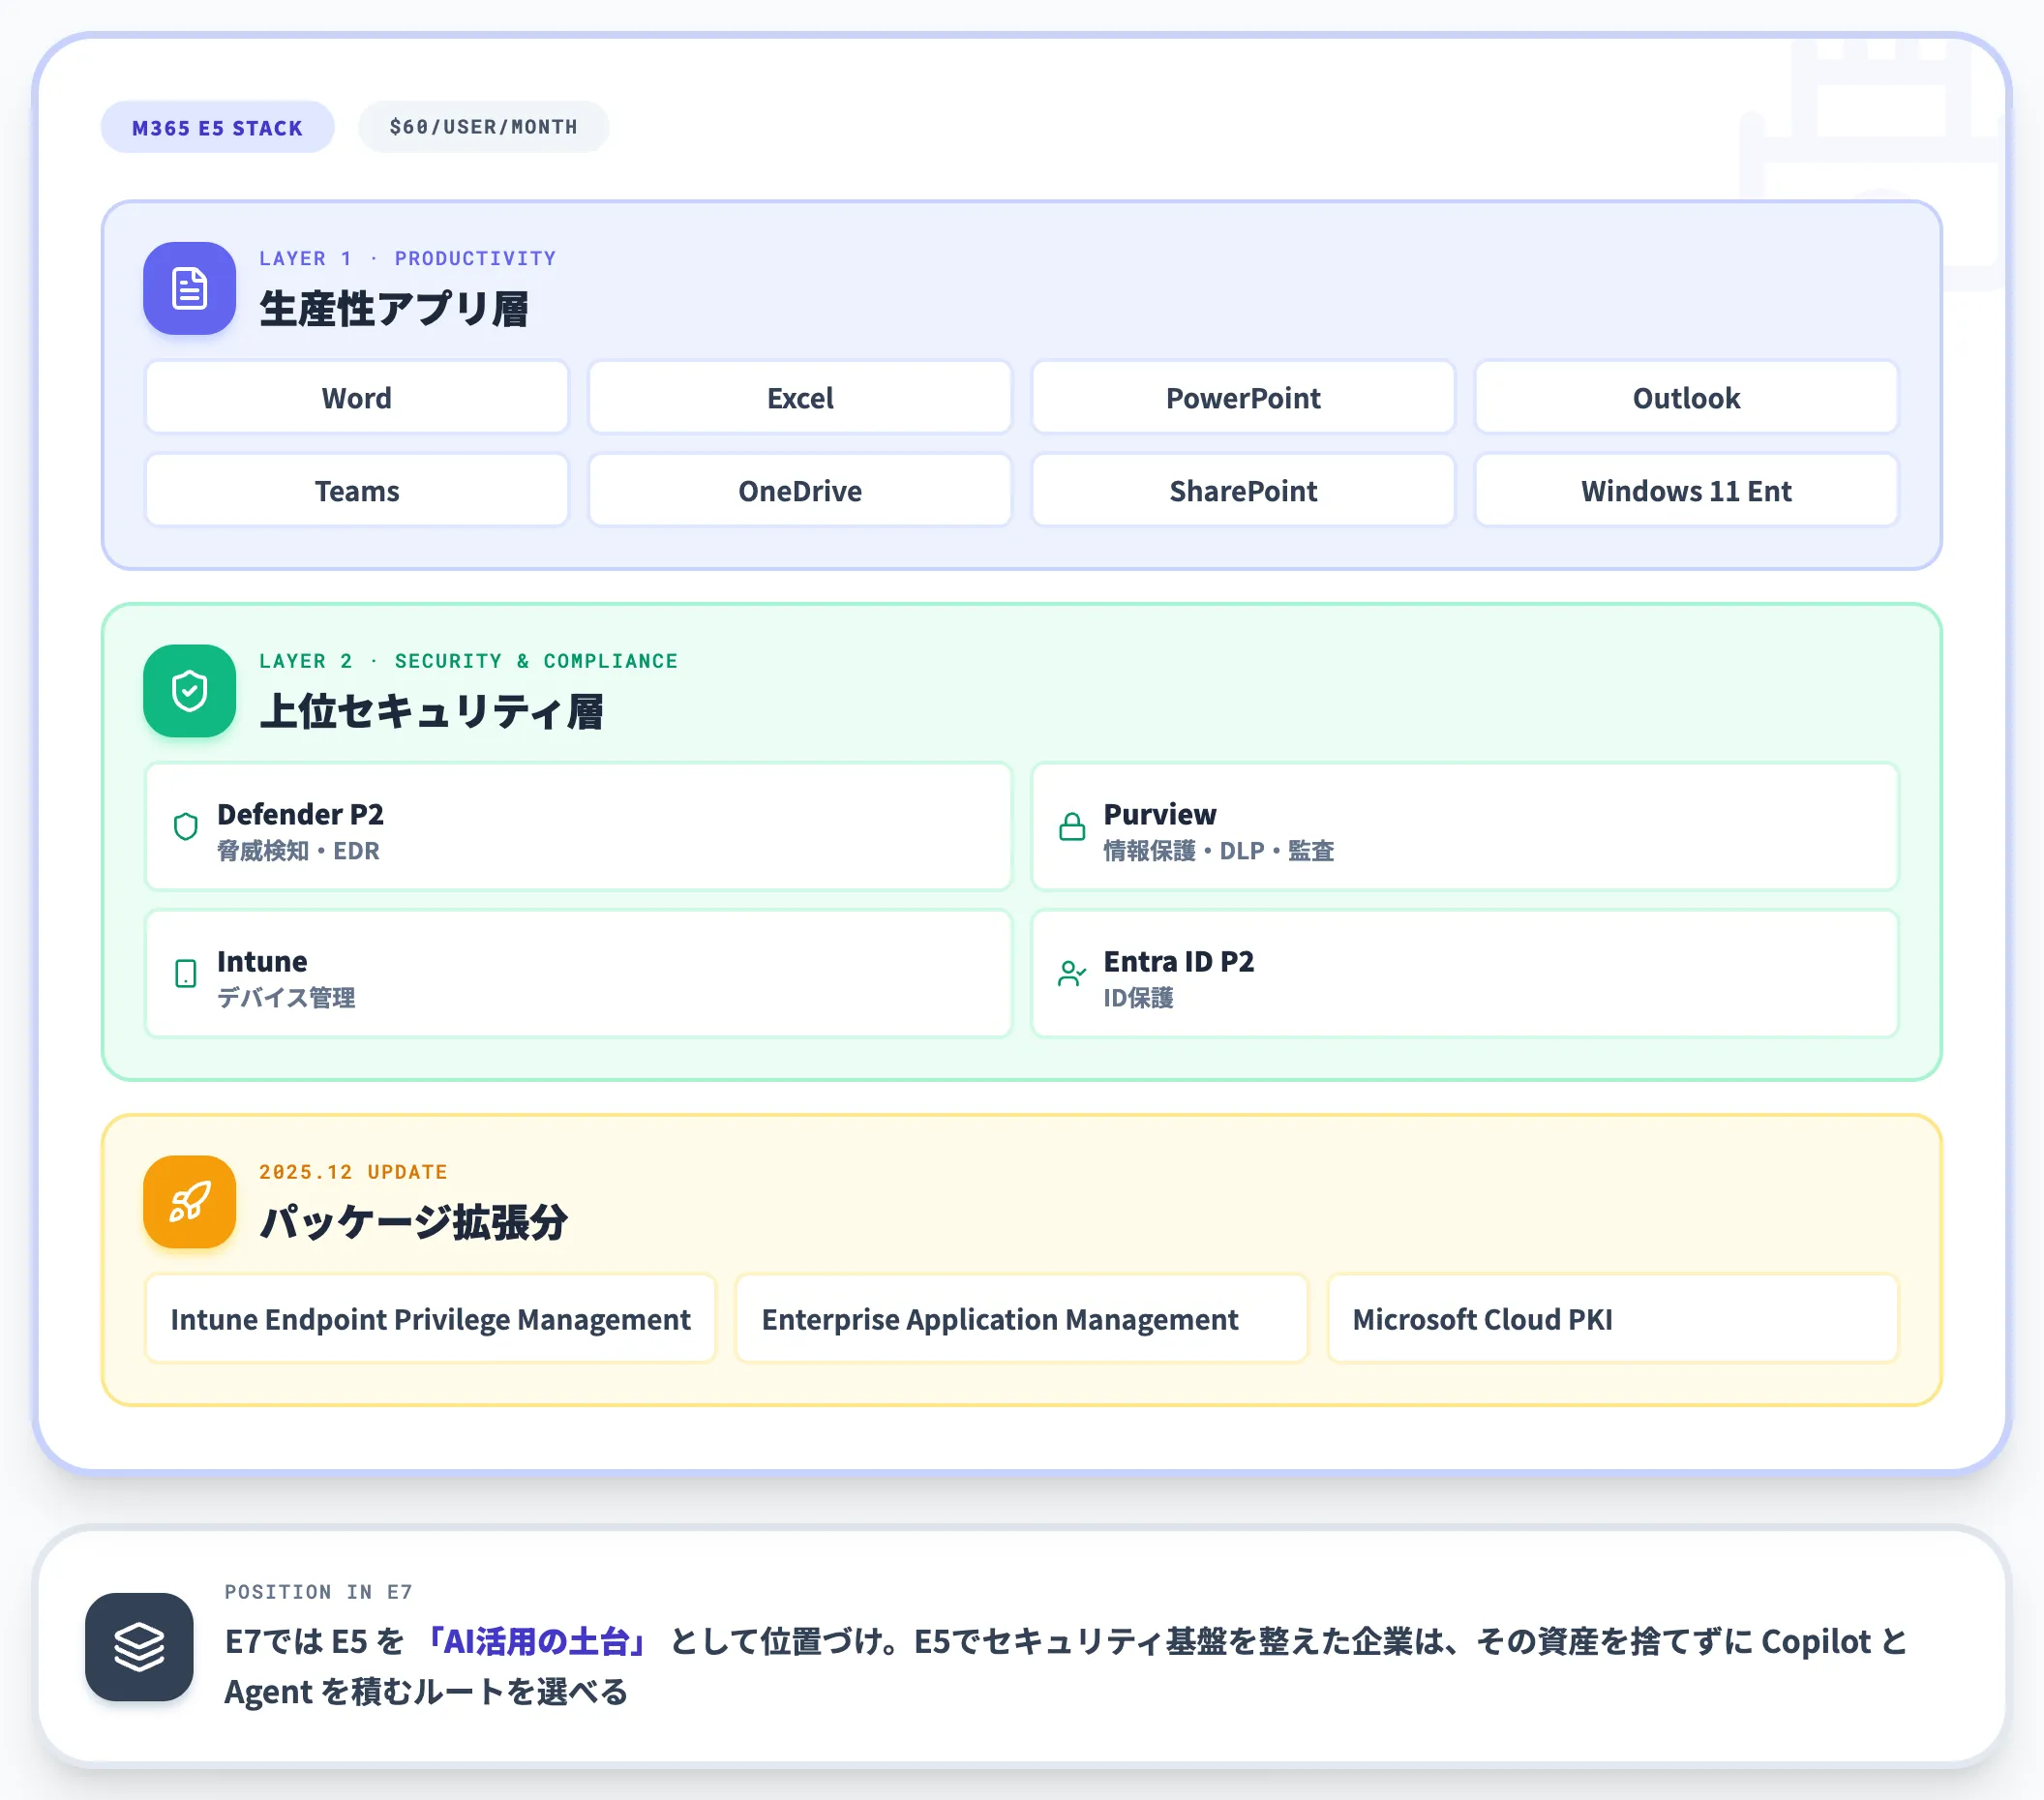Click the device icon beside Intune
This screenshot has height=1800, width=2044.
click(x=186, y=974)
